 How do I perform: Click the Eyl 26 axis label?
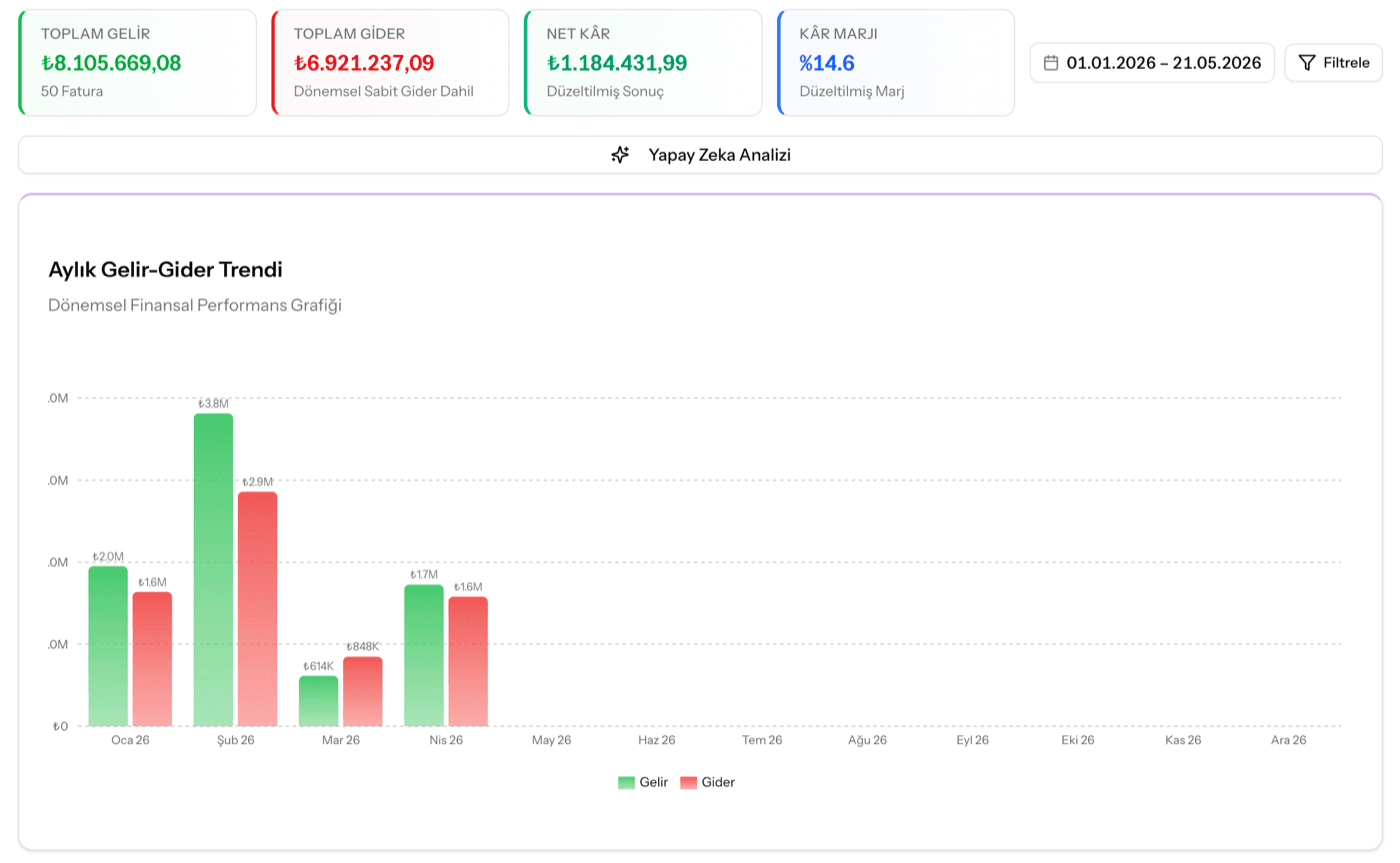tap(973, 740)
